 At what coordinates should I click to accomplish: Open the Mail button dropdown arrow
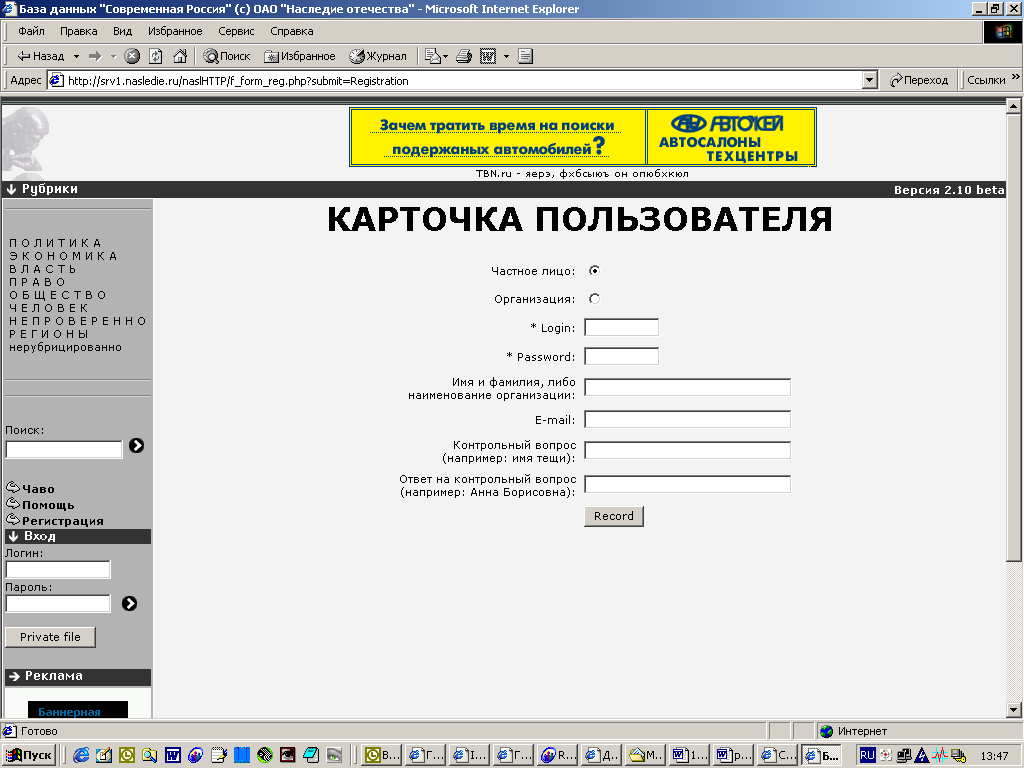point(445,56)
